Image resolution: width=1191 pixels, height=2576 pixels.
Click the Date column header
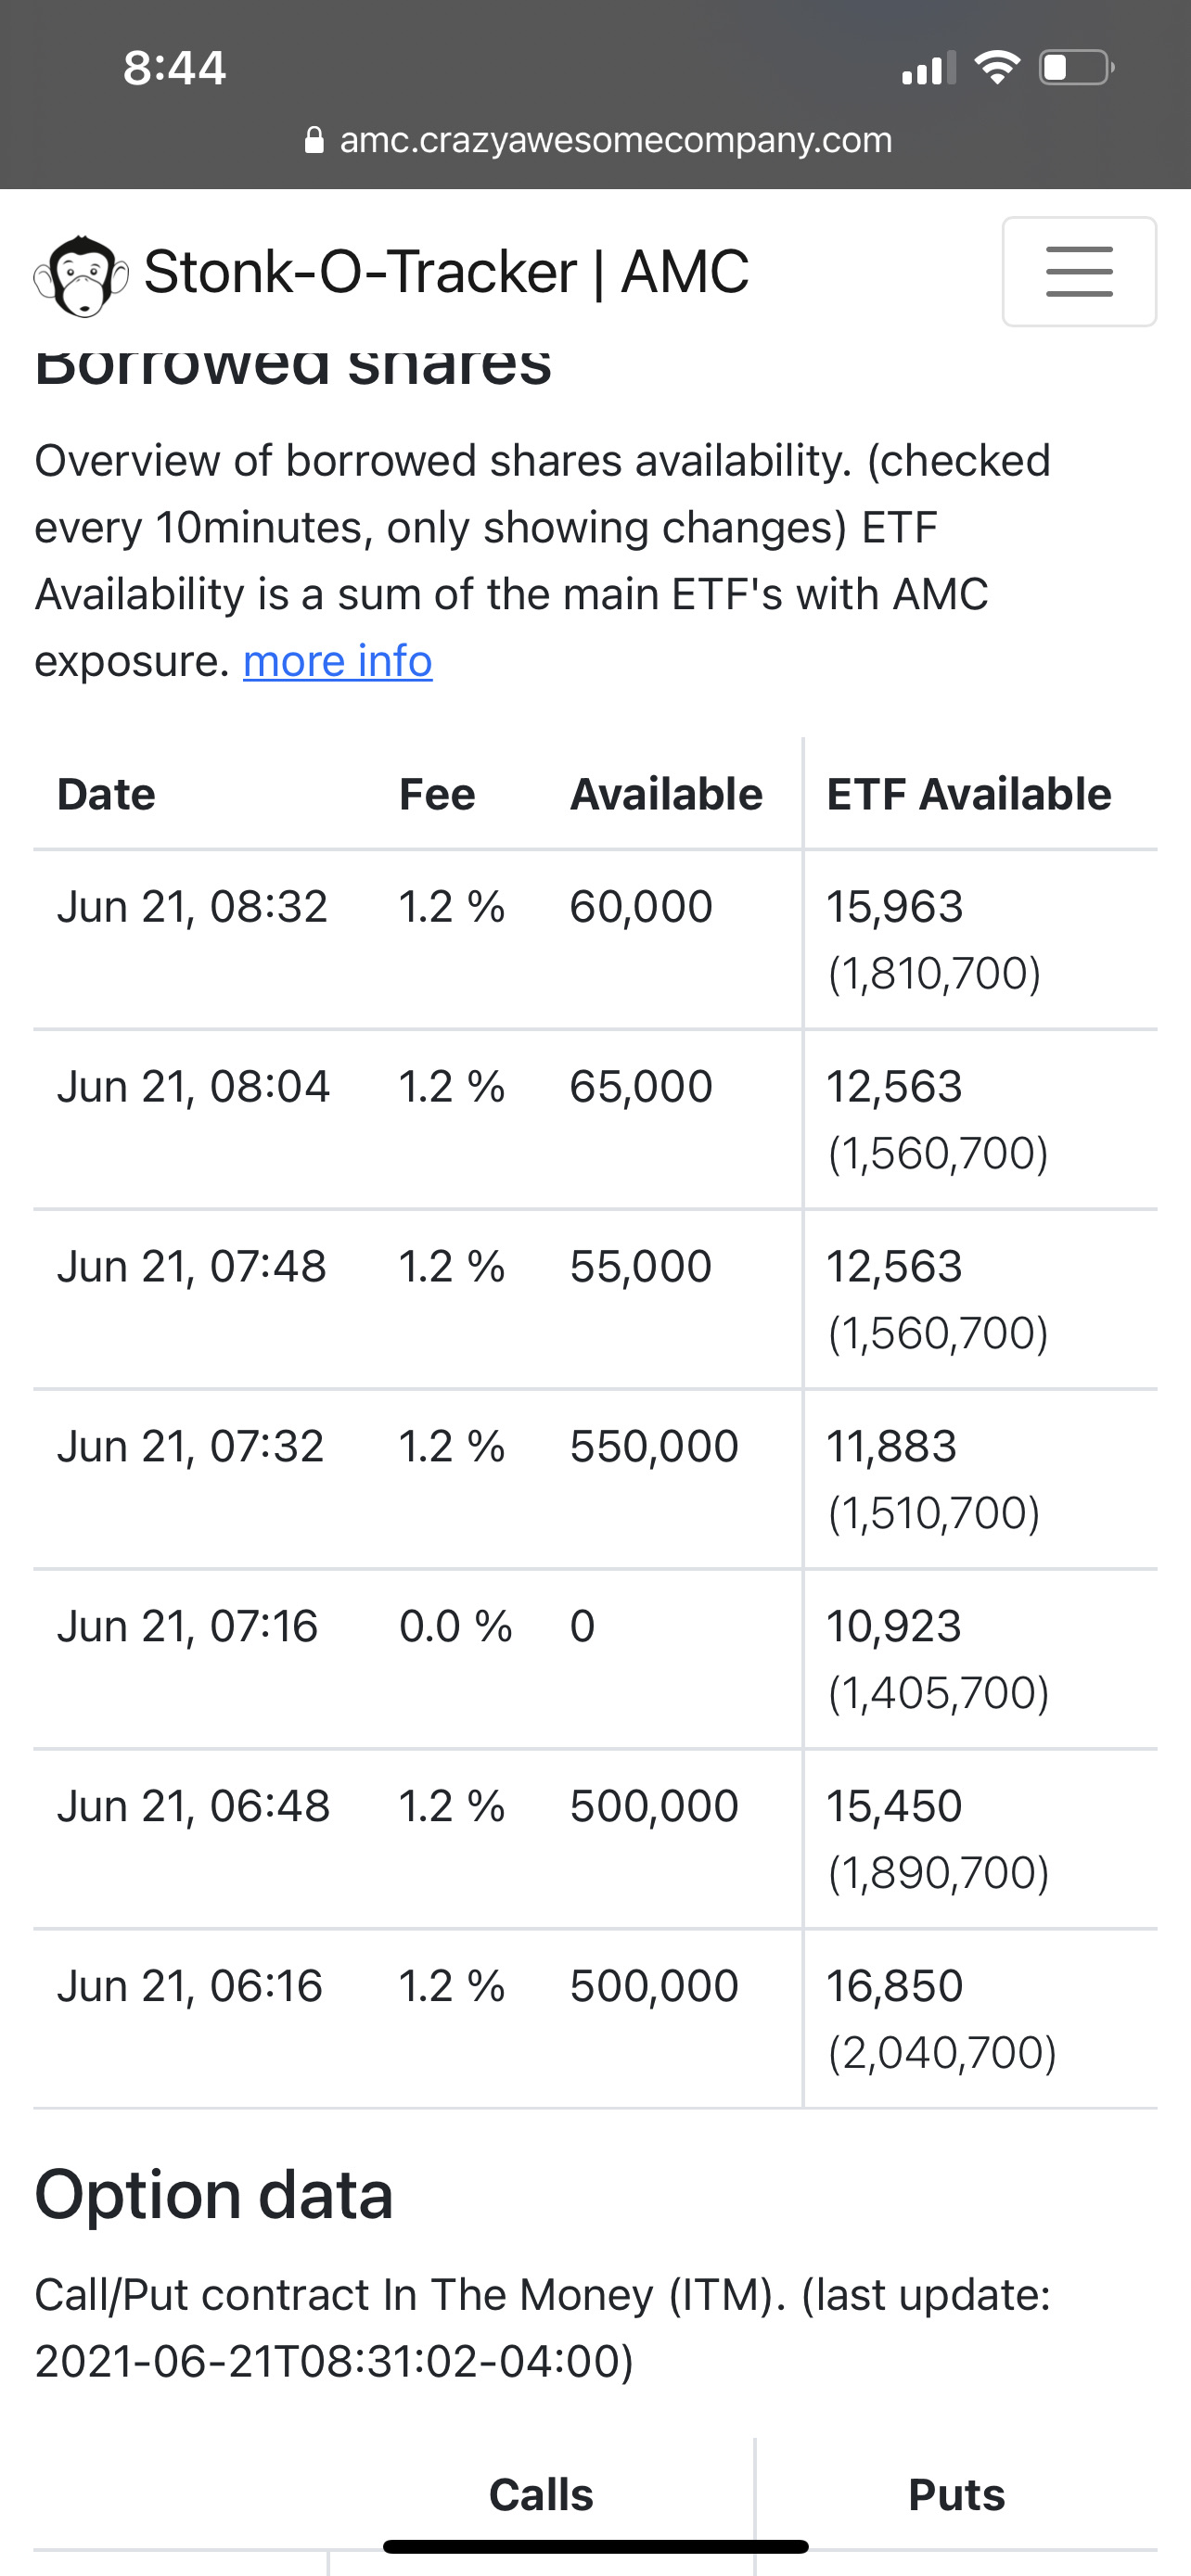tap(106, 794)
